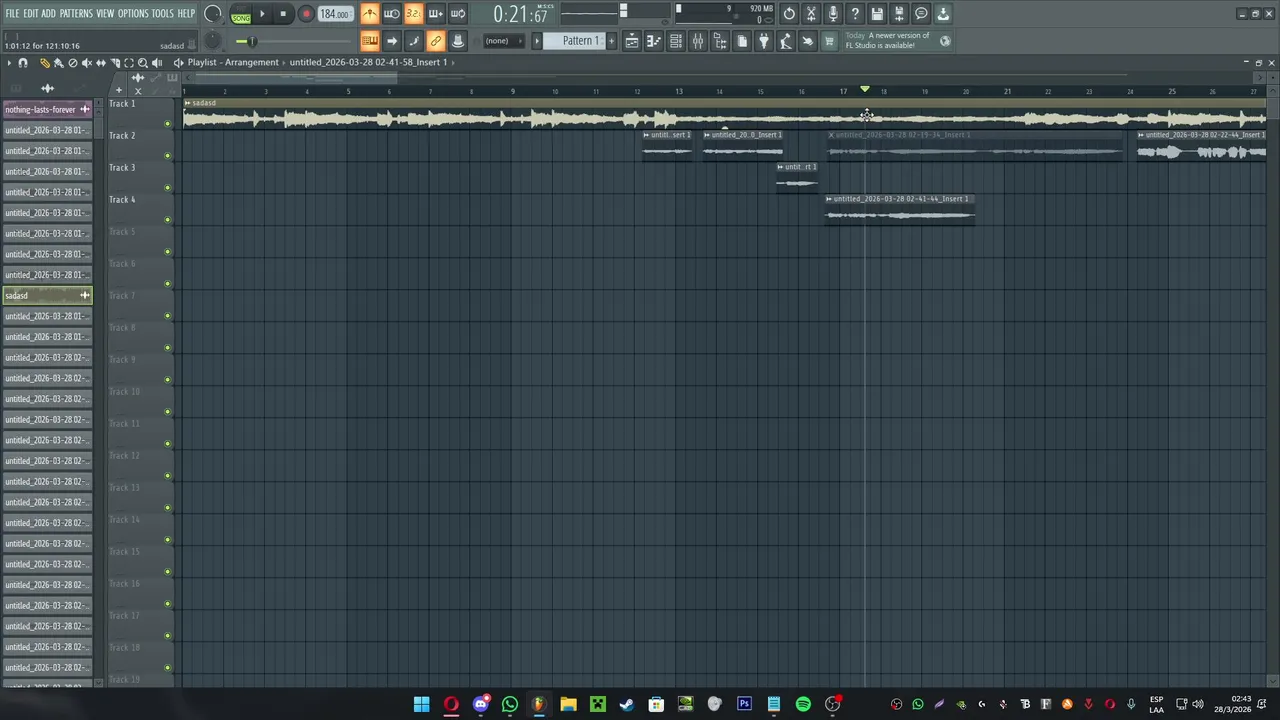Open the FILE menu
Viewport: 1280px width, 720px height.
click(12, 13)
